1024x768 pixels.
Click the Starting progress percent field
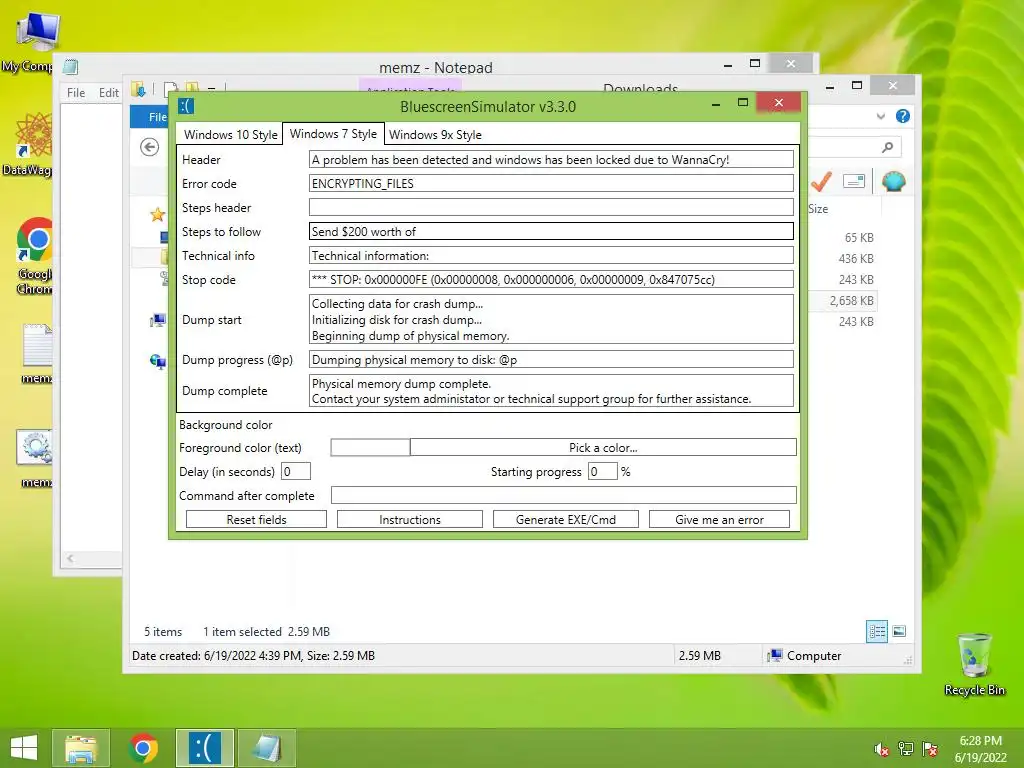point(602,472)
